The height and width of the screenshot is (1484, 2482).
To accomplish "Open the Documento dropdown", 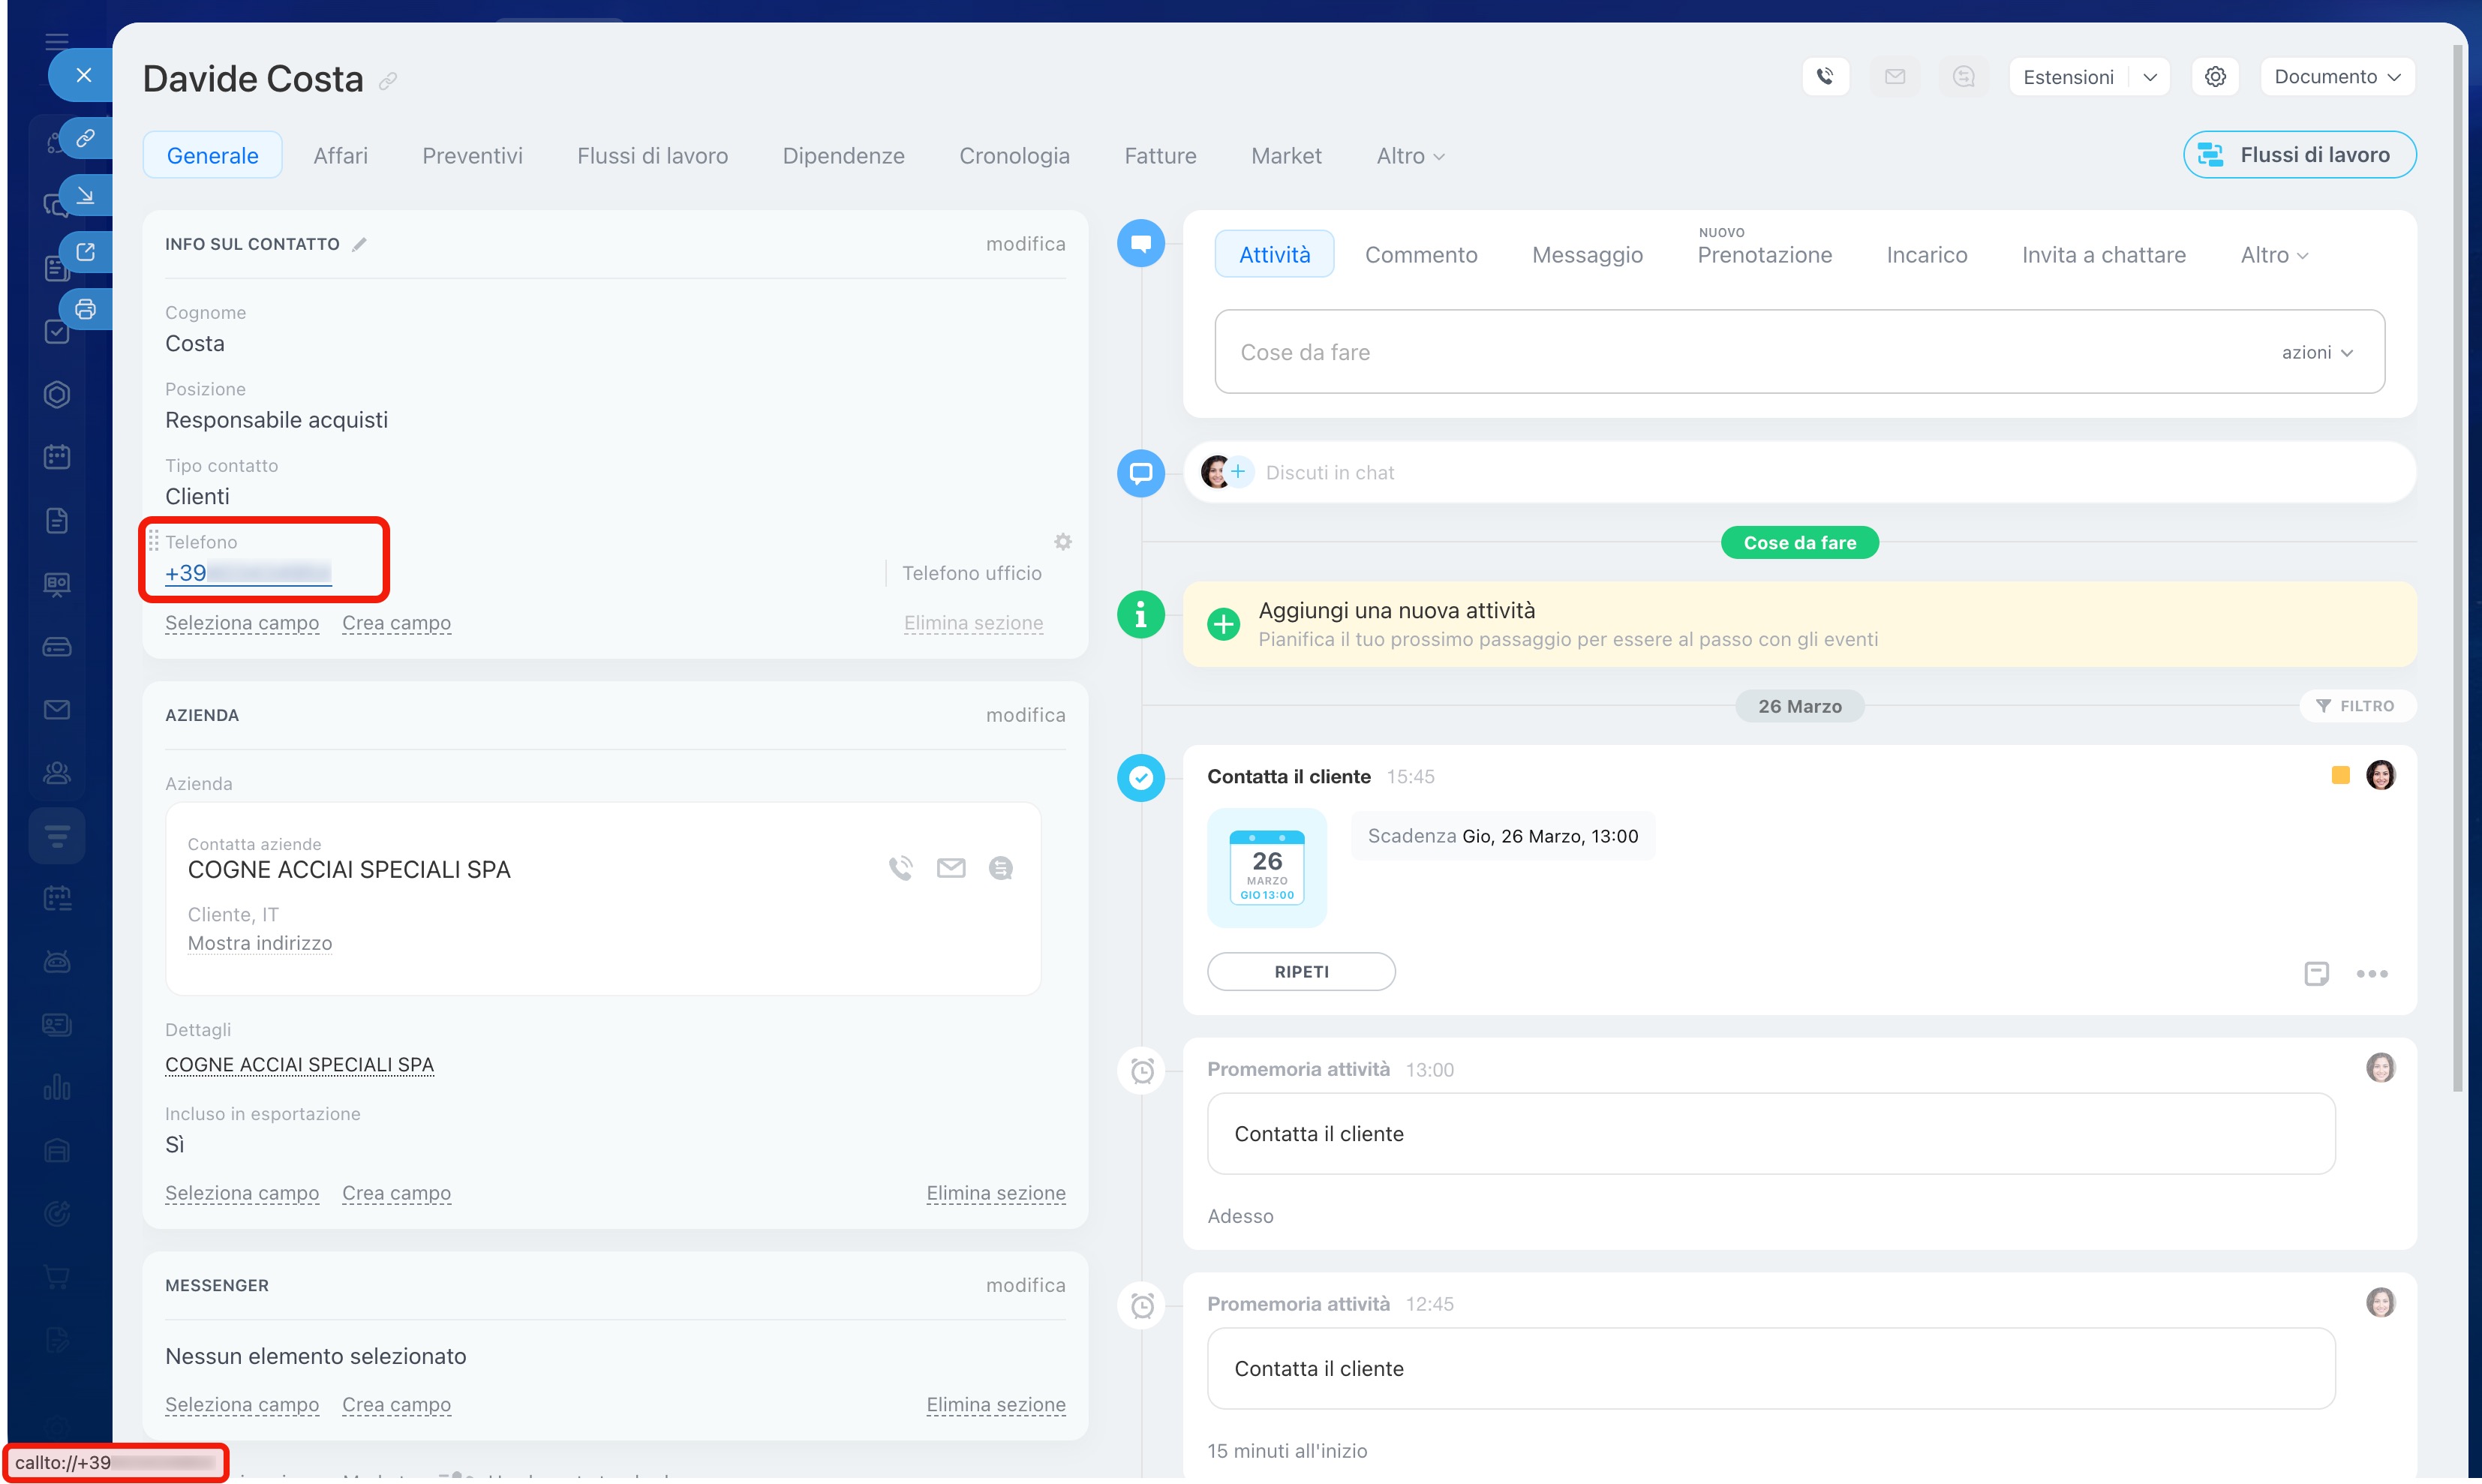I will pos(2337,77).
